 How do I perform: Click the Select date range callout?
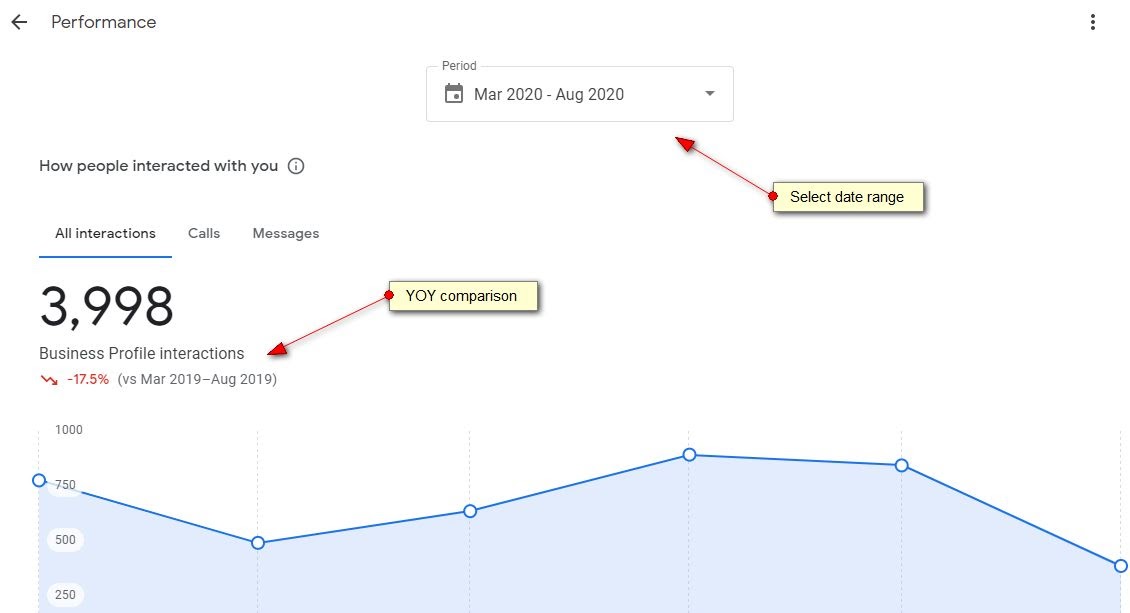pos(847,197)
